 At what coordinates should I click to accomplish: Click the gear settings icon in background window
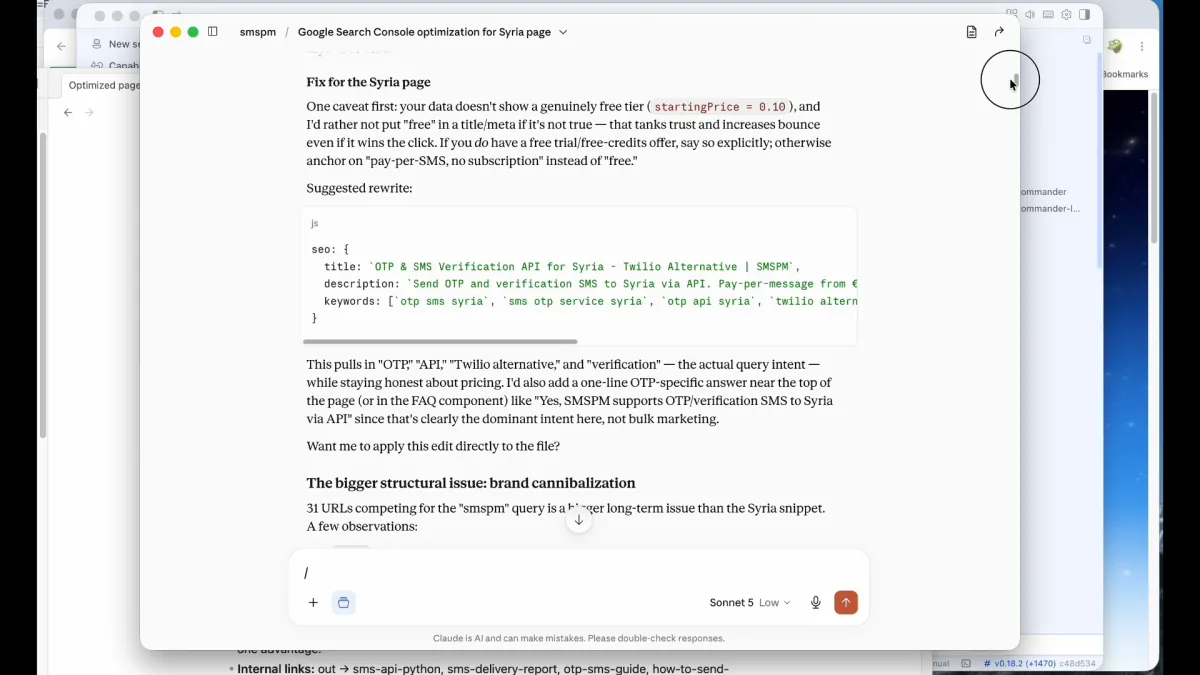(1066, 15)
